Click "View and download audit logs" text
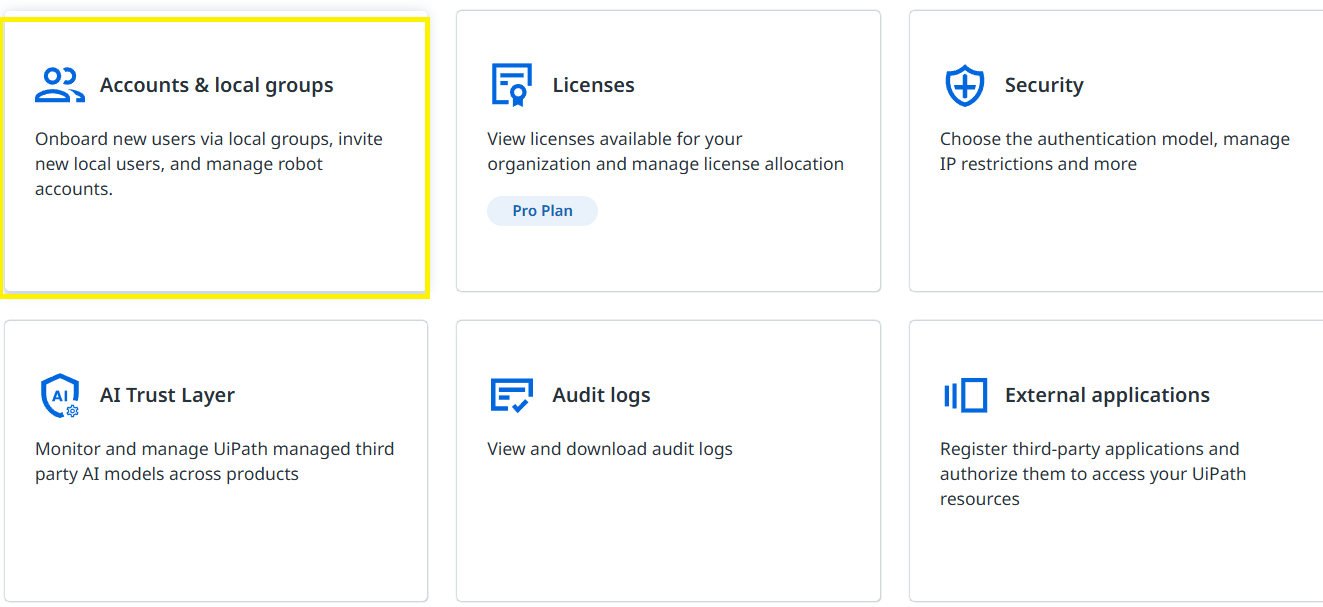1323x607 pixels. (x=610, y=449)
